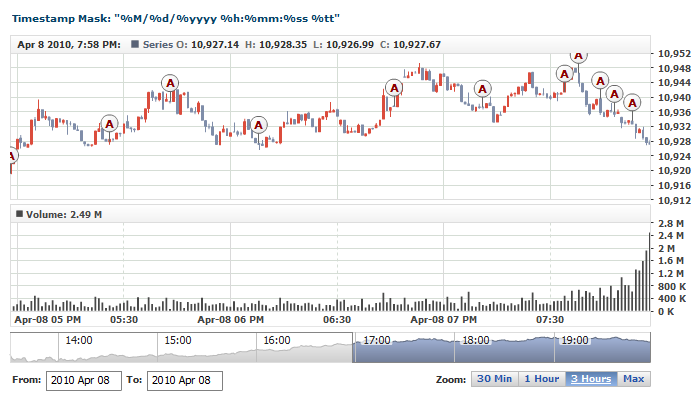Set zoom to 30 Min

495,379
